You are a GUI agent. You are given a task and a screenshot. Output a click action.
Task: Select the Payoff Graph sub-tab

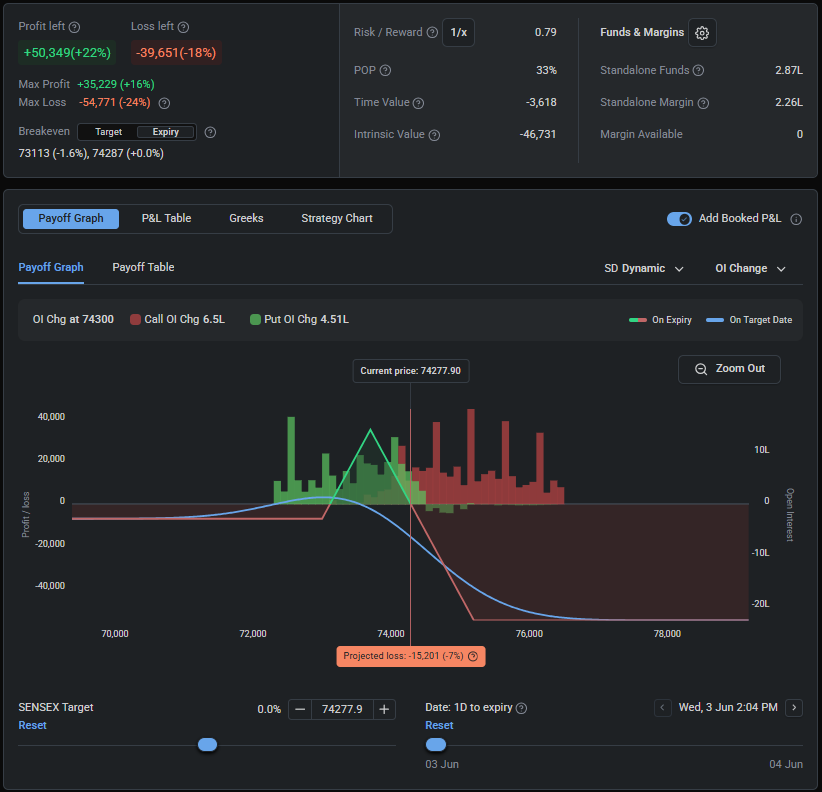51,267
